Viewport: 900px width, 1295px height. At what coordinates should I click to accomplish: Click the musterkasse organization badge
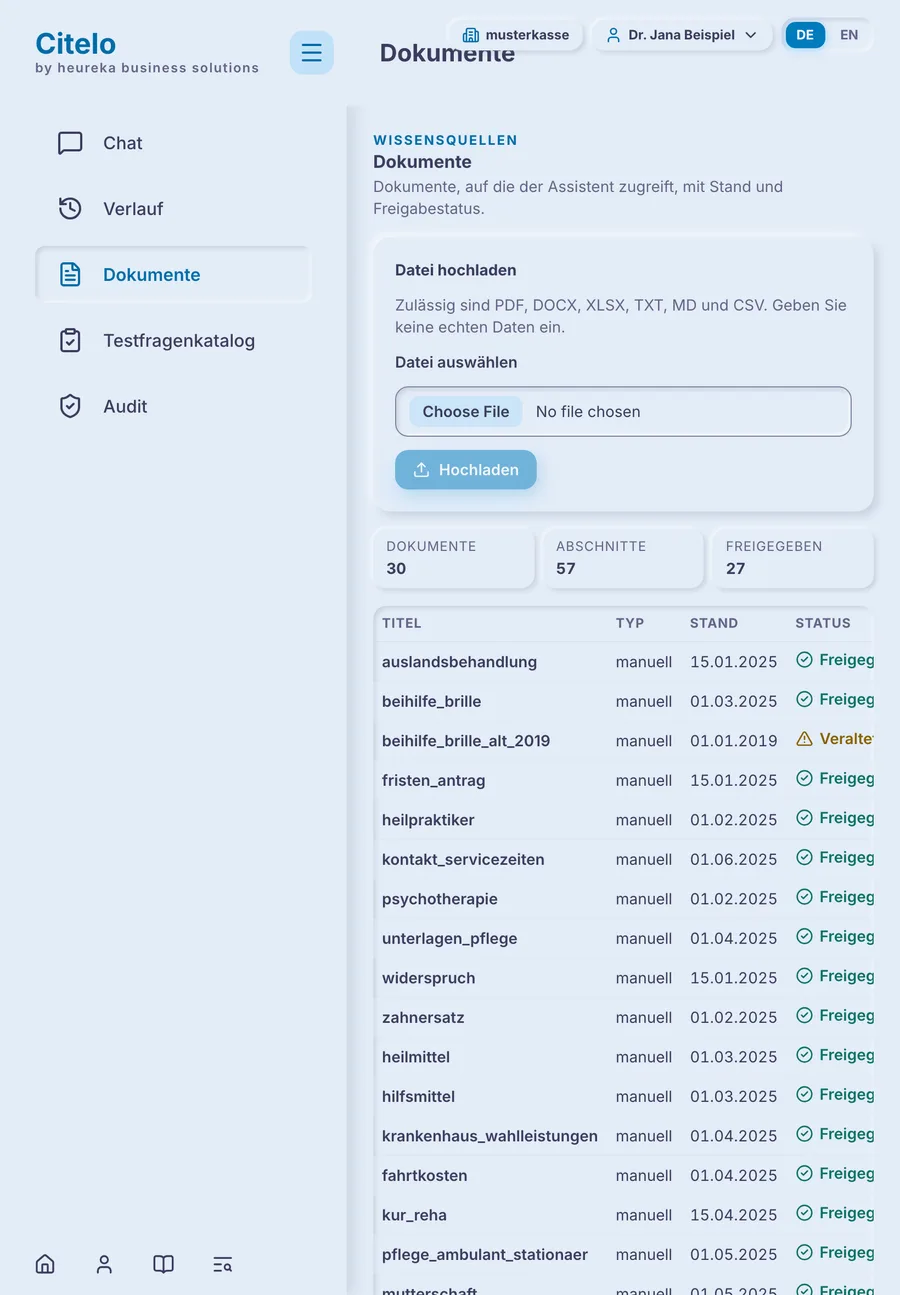click(515, 35)
